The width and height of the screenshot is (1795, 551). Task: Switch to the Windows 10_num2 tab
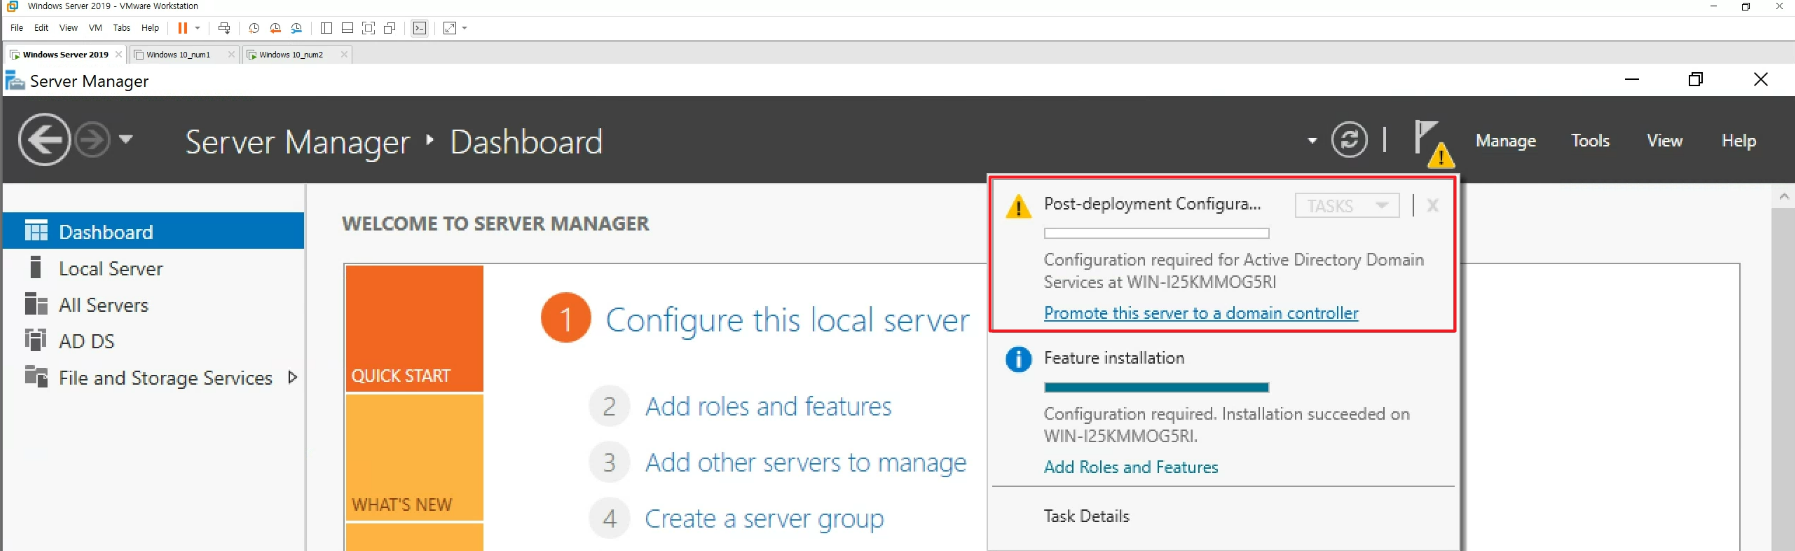pos(291,55)
